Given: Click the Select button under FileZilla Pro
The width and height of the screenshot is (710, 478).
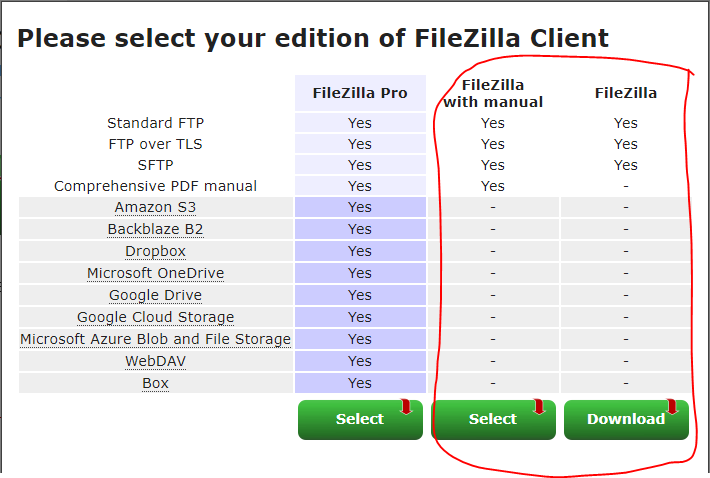Looking at the screenshot, I should point(359,419).
